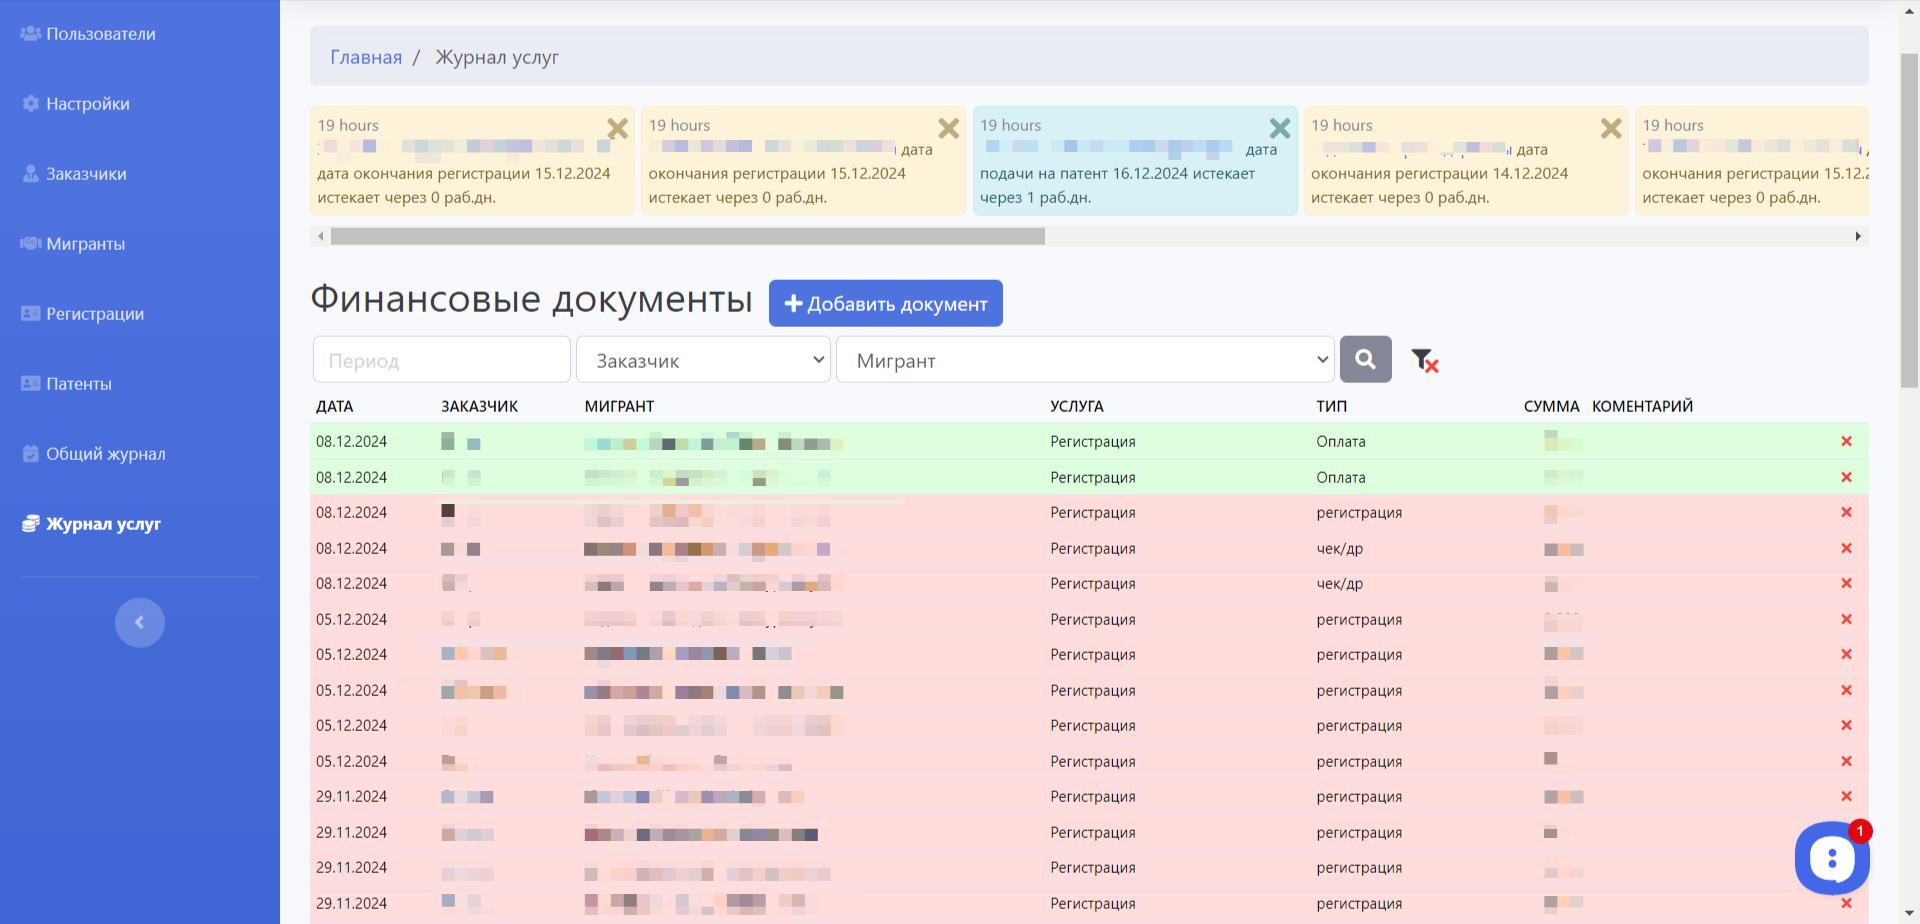1920x924 pixels.
Task: Delete the first чек/др row
Action: pos(1846,548)
